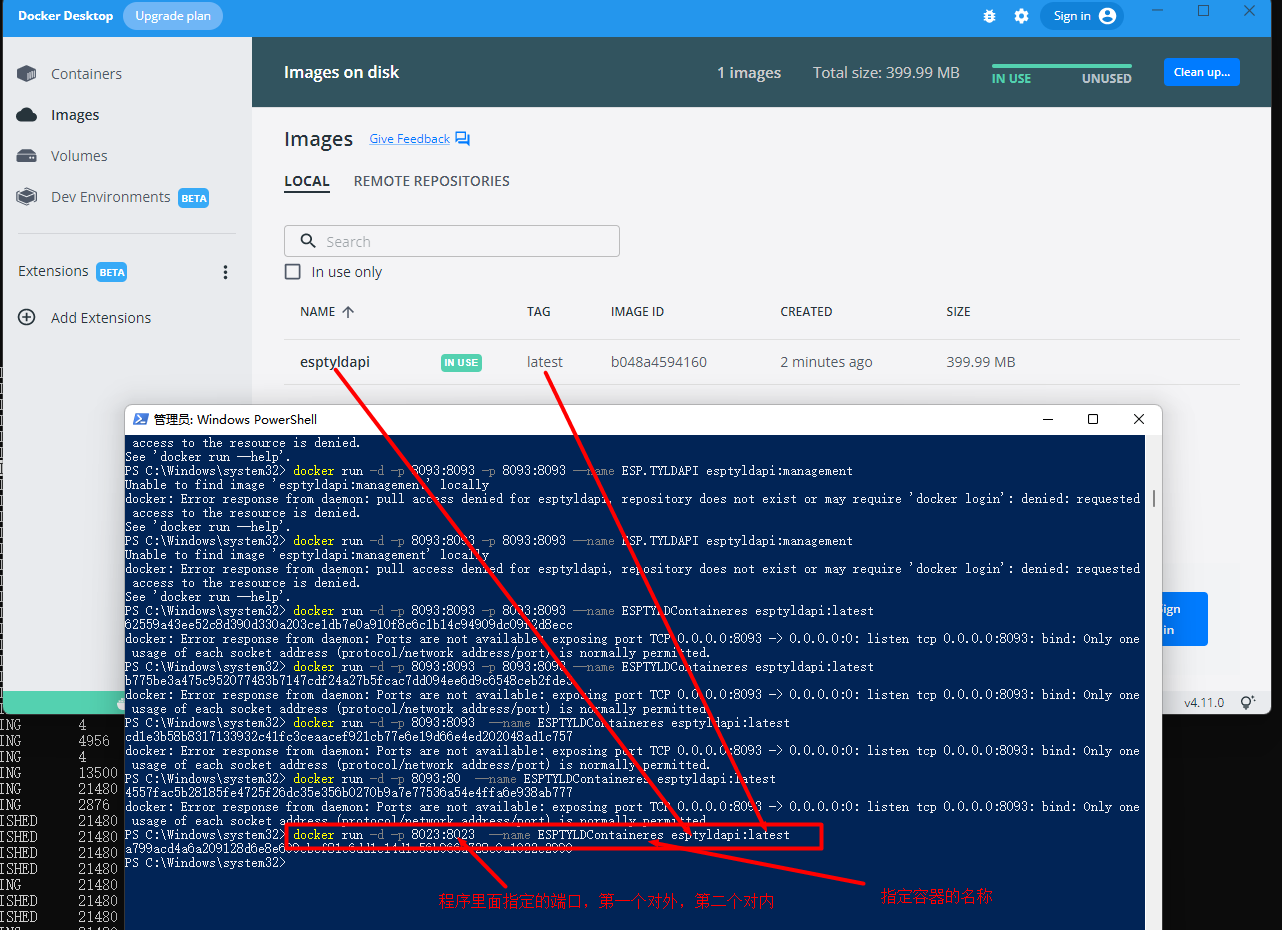This screenshot has width=1282, height=930.
Task: Click the feedback speech bubble icon
Action: coord(462,139)
